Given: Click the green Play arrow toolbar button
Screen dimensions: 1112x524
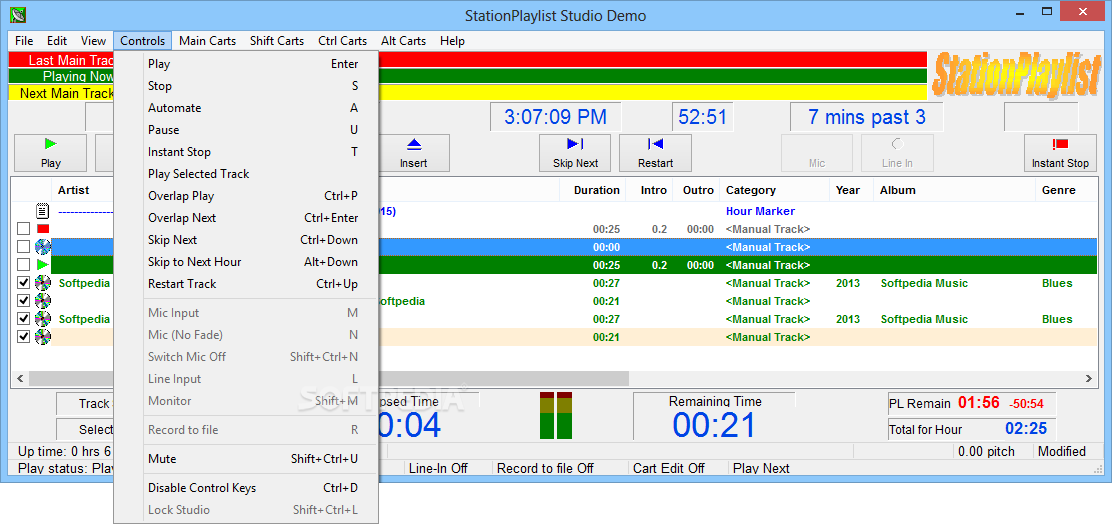Looking at the screenshot, I should coord(50,152).
